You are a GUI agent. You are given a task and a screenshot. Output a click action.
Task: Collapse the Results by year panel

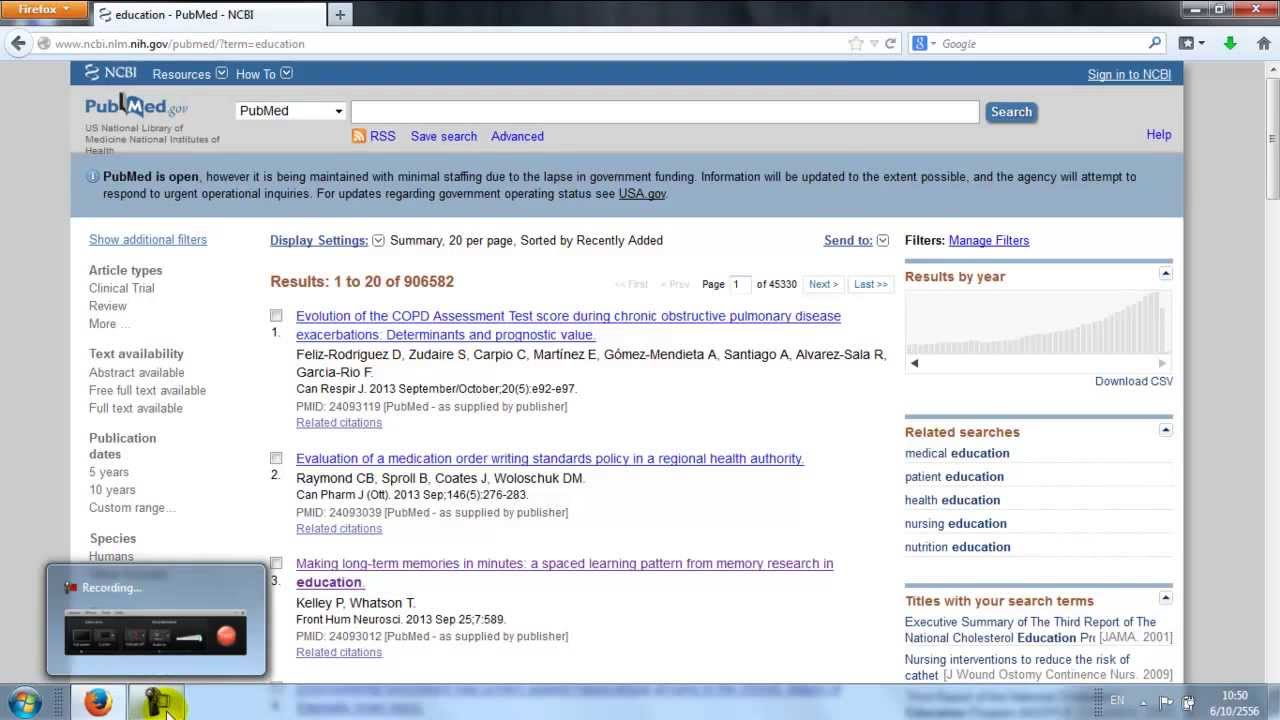coord(1165,274)
